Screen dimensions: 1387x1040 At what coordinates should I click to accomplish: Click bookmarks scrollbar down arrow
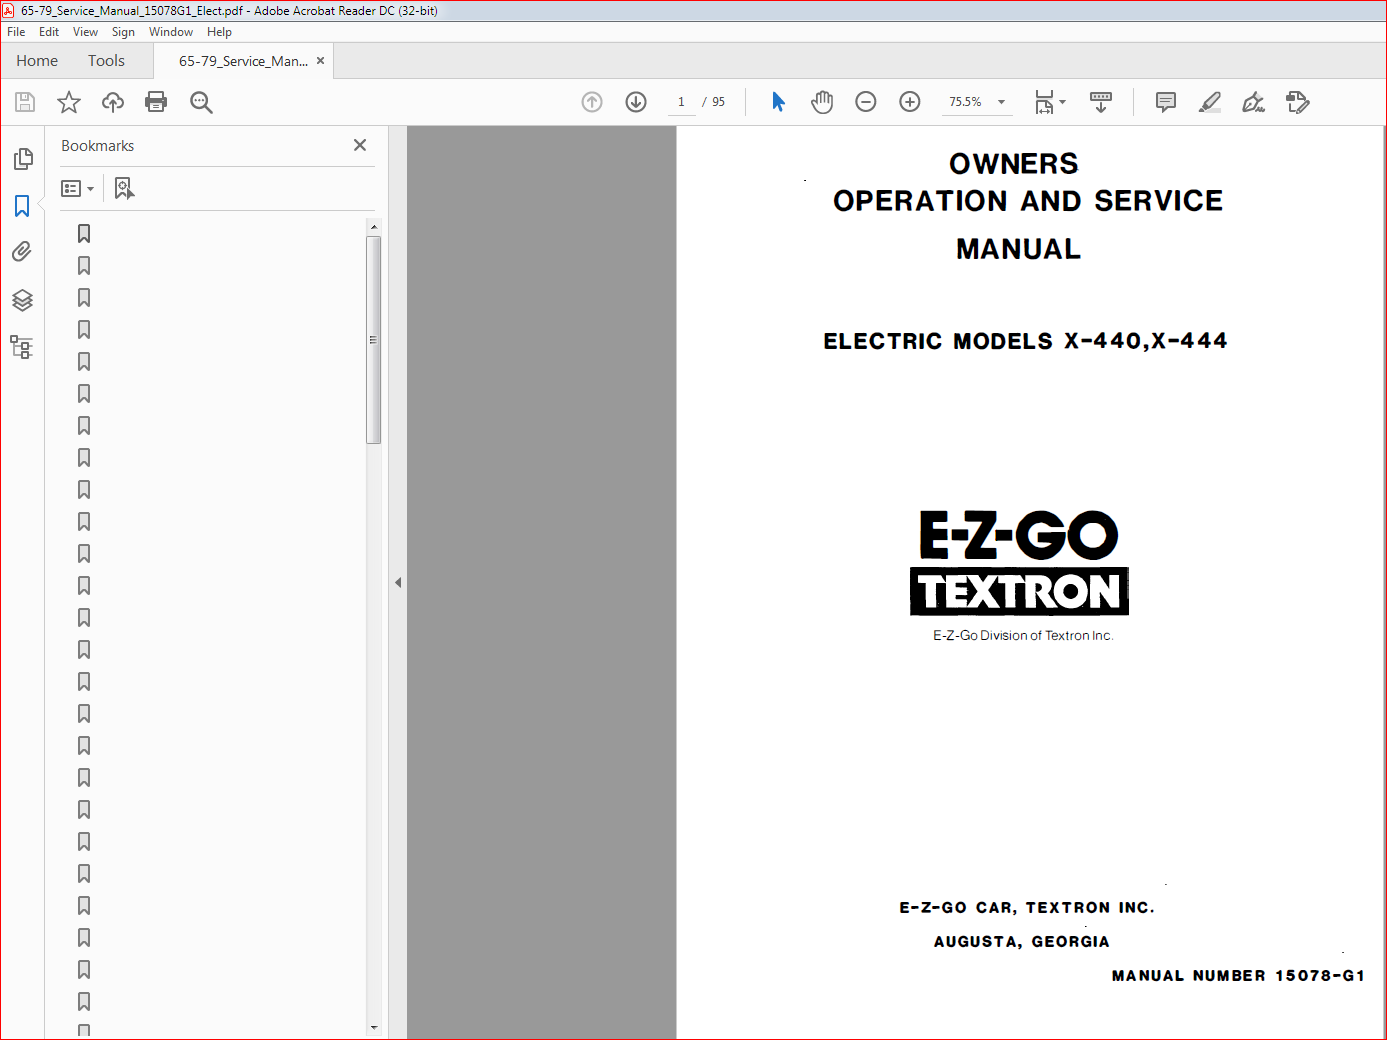point(374,1027)
